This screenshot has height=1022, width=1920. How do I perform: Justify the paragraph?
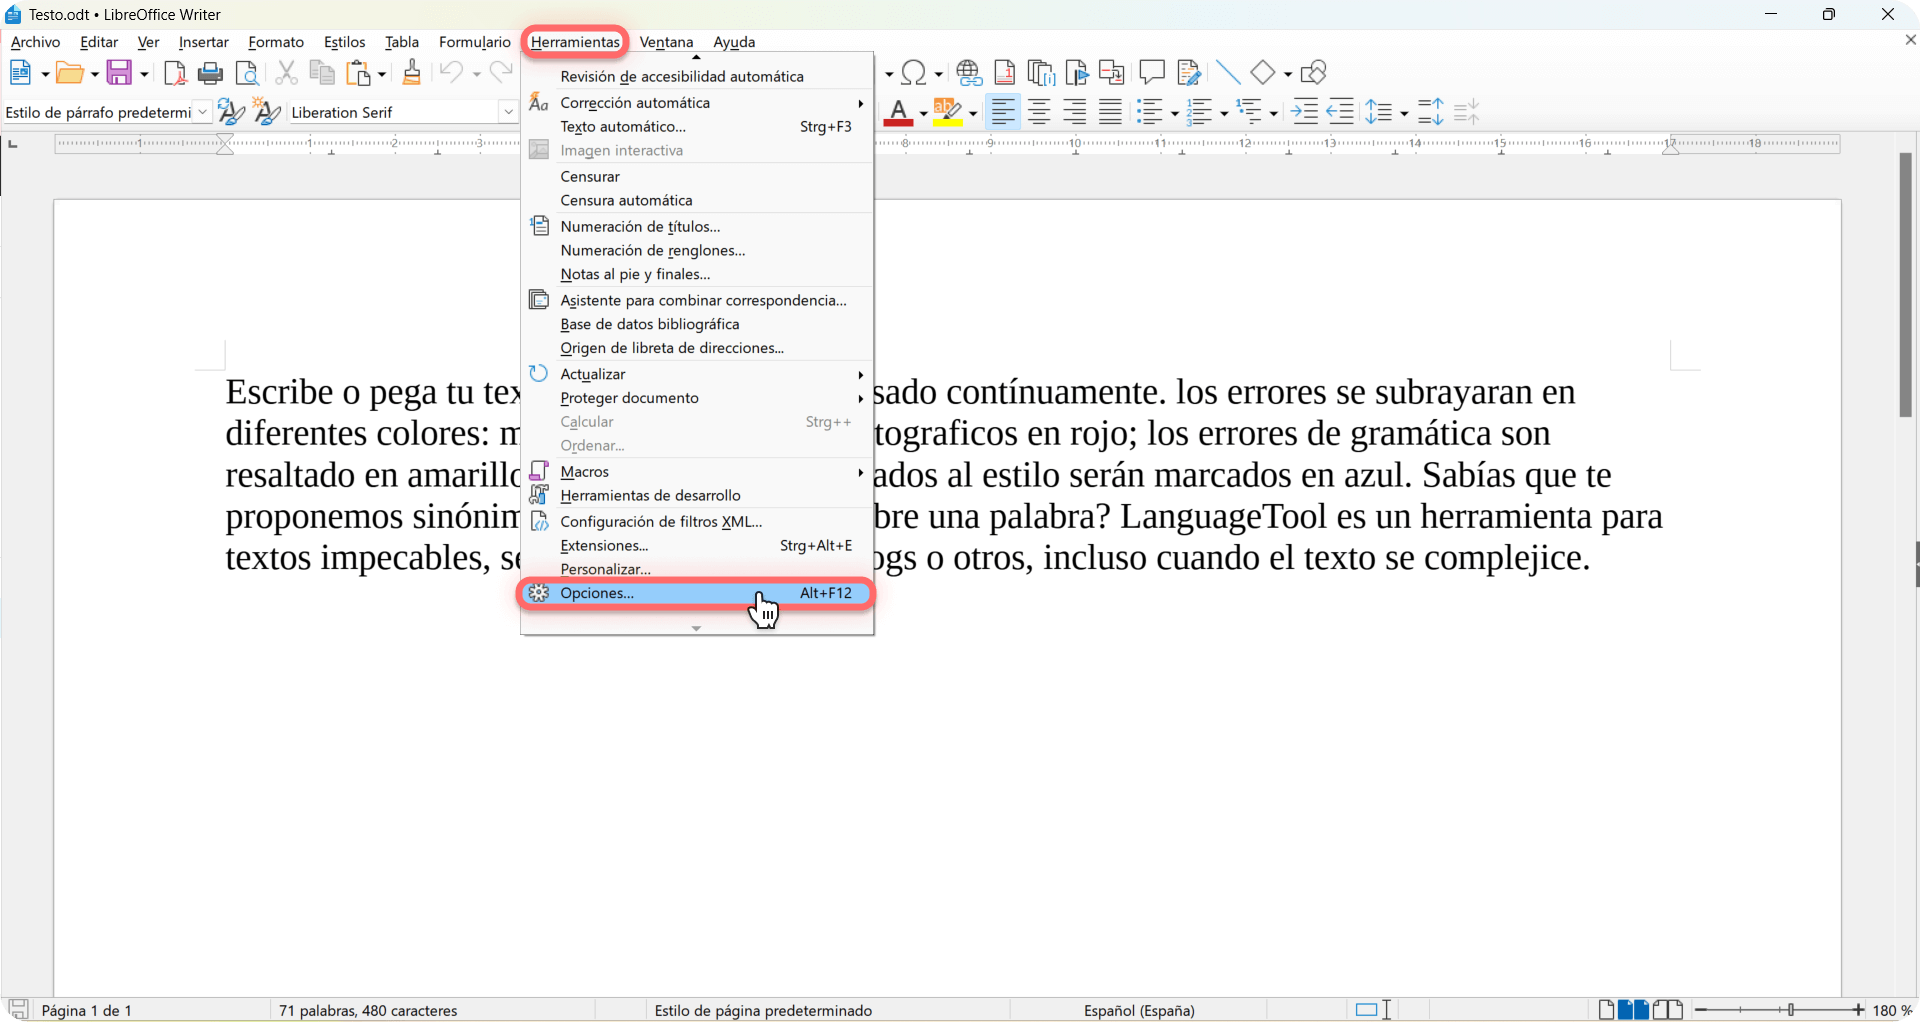[x=1110, y=112]
